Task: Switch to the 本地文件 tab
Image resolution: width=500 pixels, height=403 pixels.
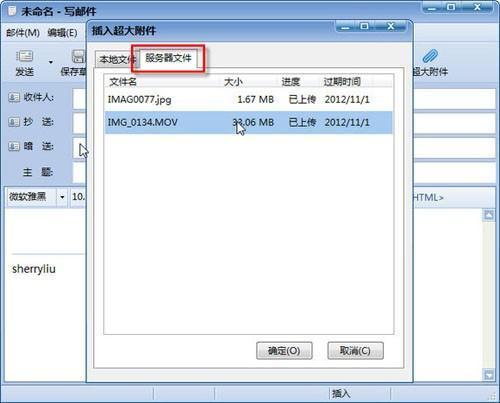Action: coord(115,60)
